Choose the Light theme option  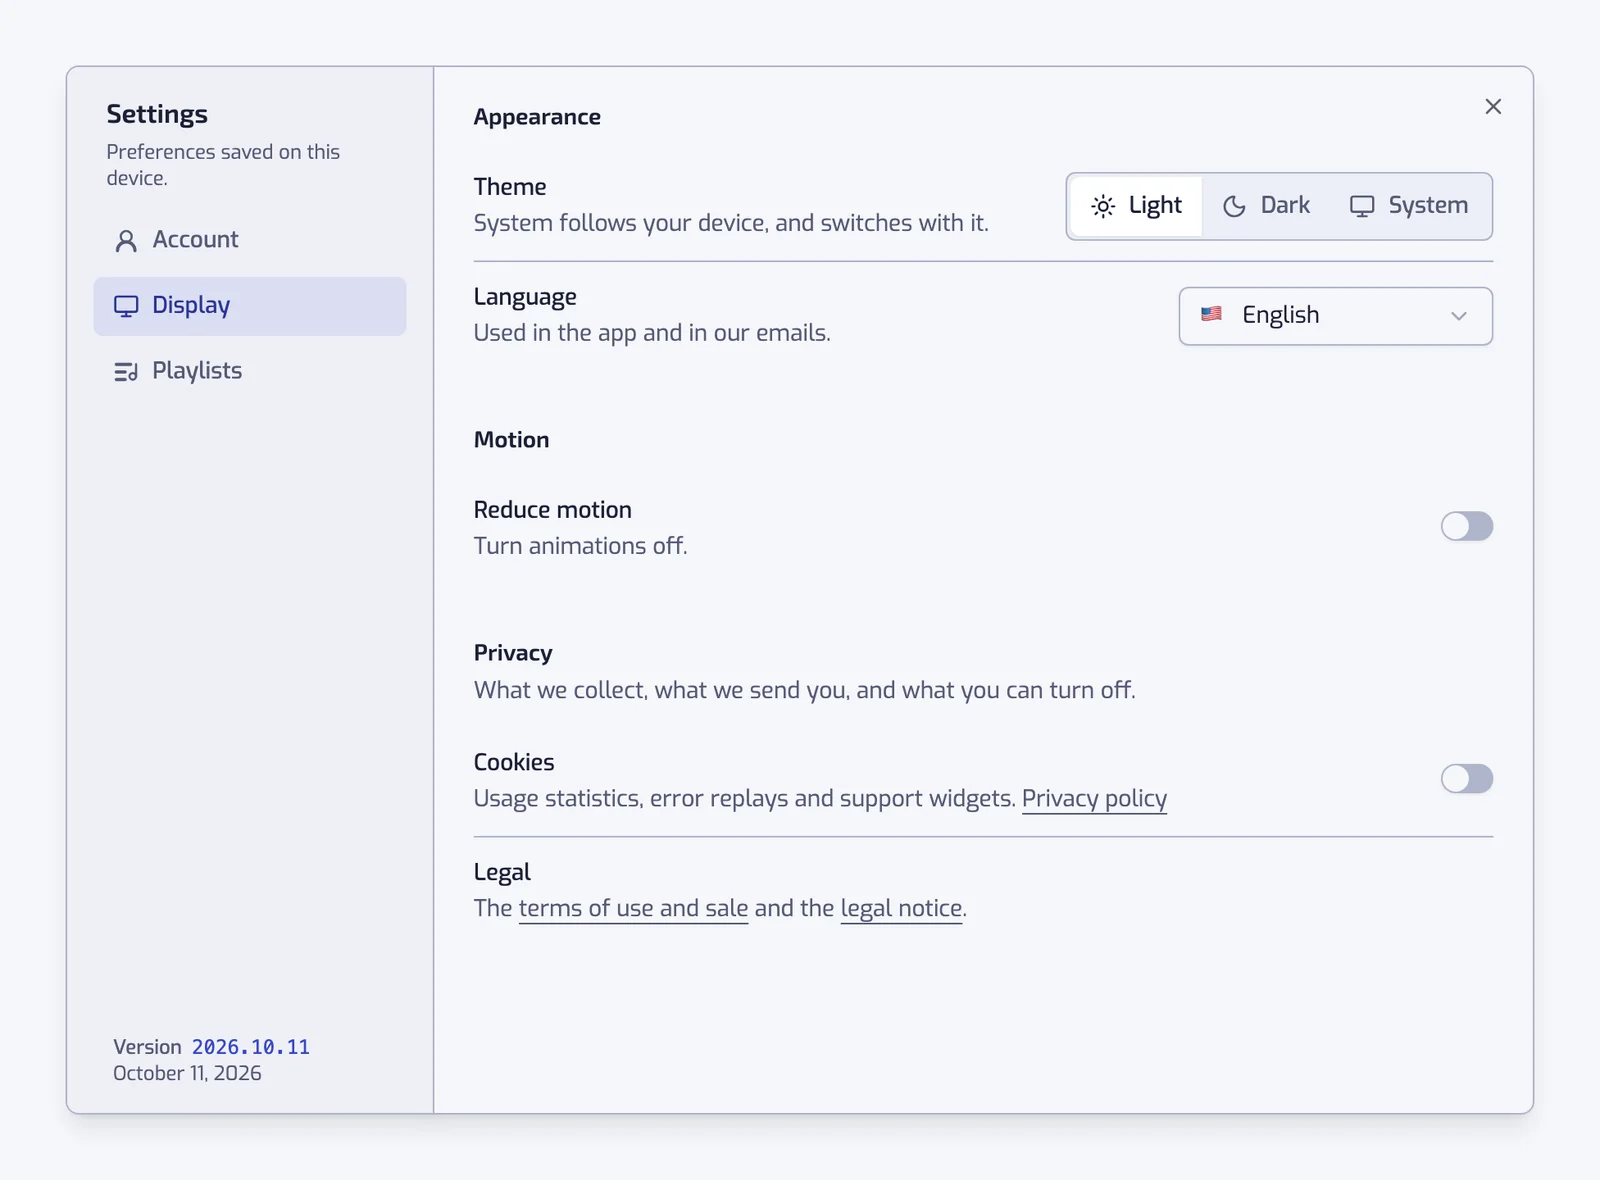click(1136, 206)
